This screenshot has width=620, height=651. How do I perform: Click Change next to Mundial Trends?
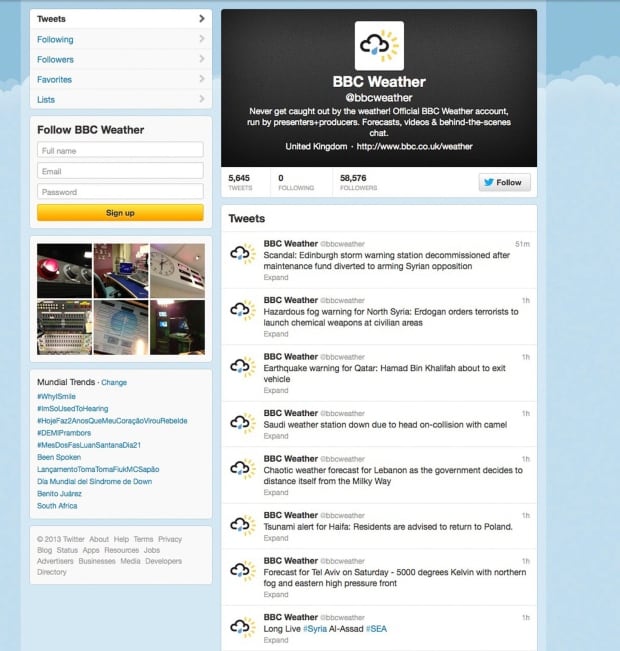114,382
